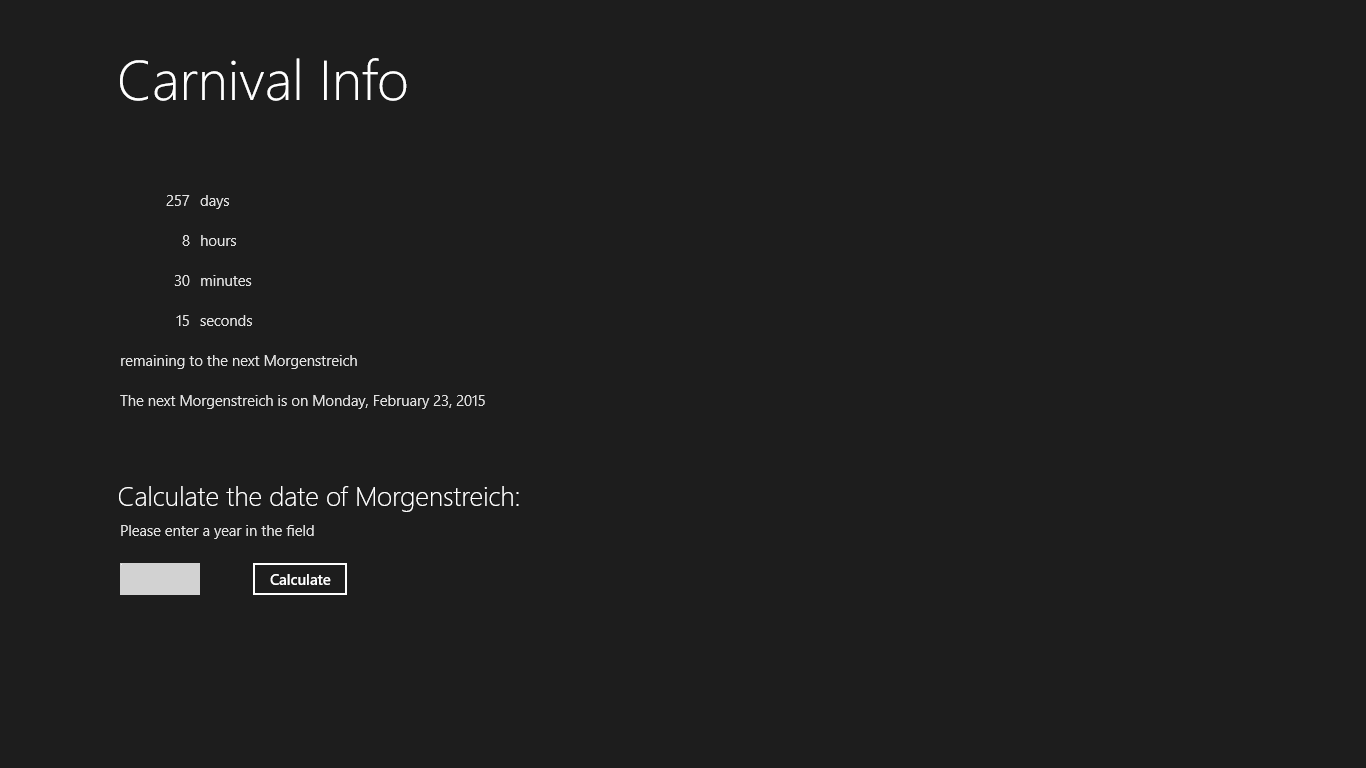Viewport: 1366px width, 768px height.
Task: Click the days label
Action: pos(214,201)
